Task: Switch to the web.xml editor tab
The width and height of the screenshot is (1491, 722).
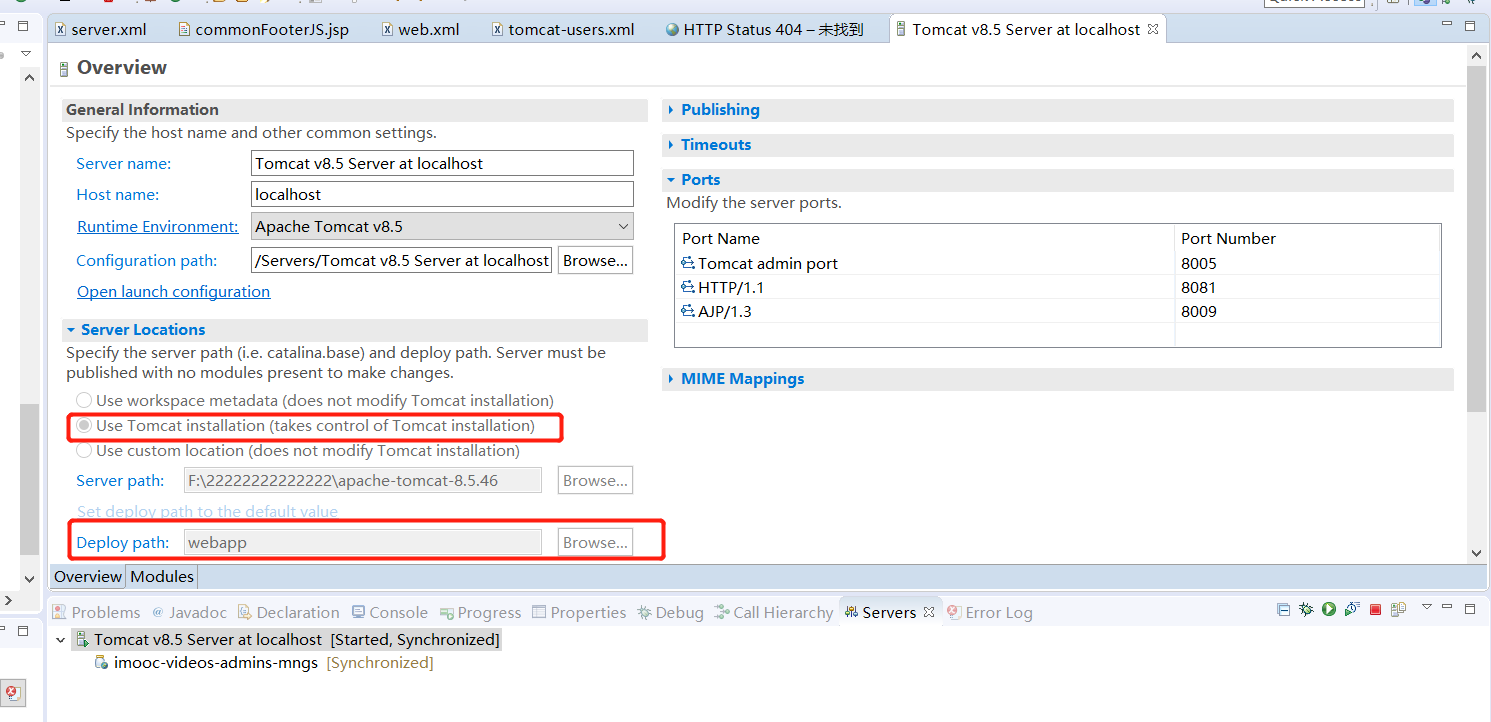Action: [420, 29]
